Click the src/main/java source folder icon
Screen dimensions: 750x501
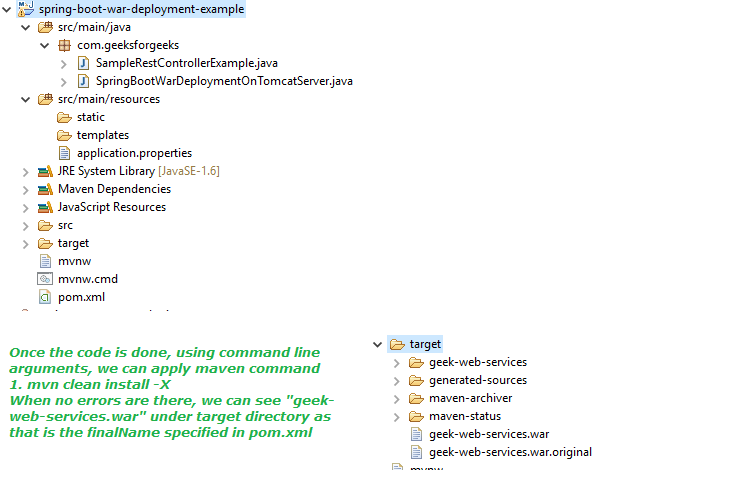coord(45,27)
